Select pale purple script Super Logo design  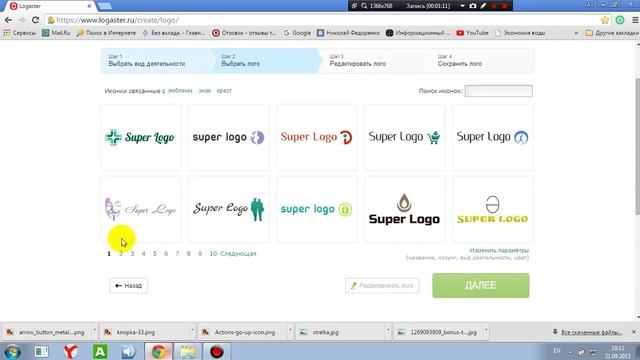pos(141,209)
